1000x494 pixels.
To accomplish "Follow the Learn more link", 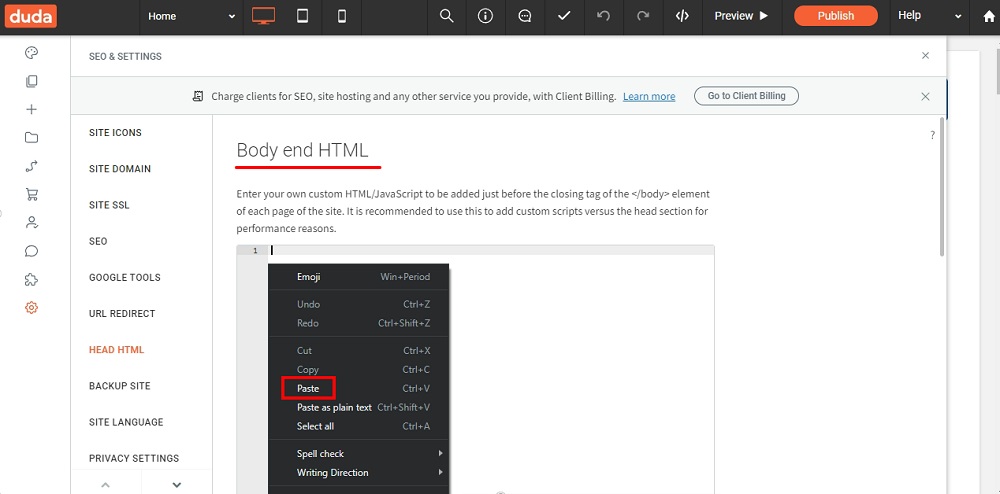I will click(x=649, y=96).
